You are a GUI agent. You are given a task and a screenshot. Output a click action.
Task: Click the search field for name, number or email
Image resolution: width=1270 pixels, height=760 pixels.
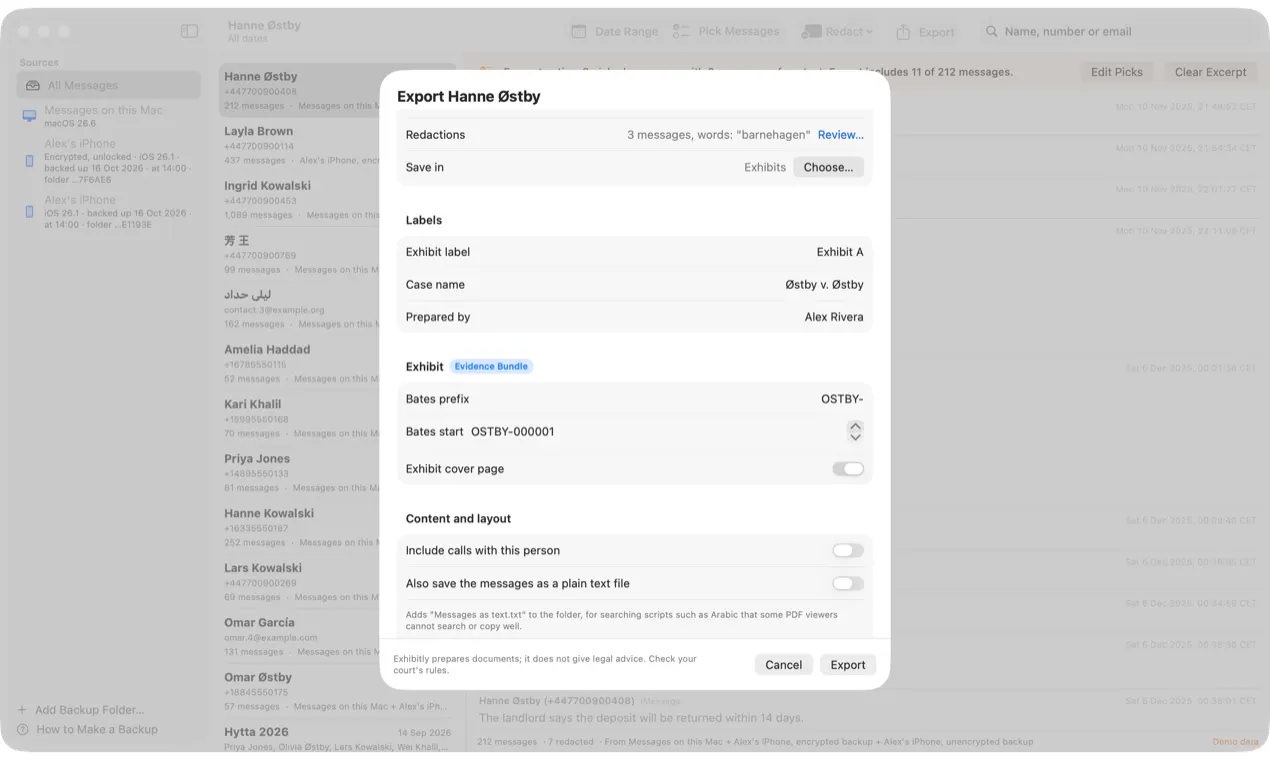1118,32
